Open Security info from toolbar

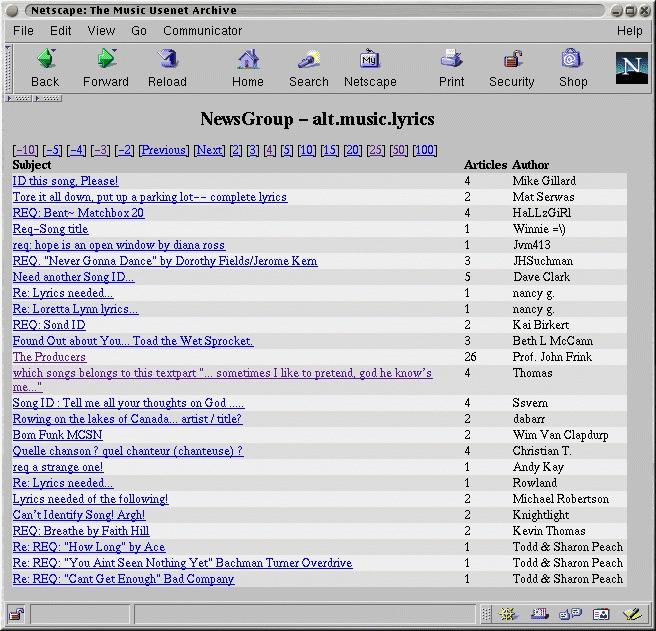click(511, 68)
